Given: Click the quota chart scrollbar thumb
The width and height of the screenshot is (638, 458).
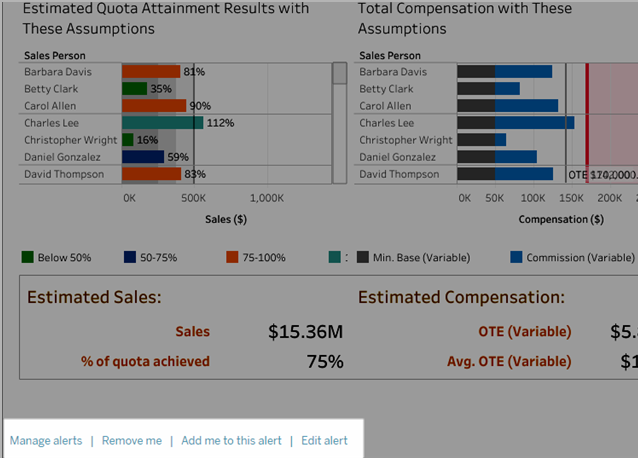Looking at the screenshot, I should [339, 73].
